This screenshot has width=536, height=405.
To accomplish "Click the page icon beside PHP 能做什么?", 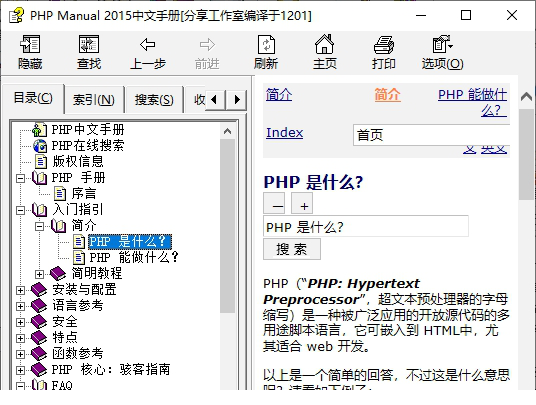I will coord(79,257).
